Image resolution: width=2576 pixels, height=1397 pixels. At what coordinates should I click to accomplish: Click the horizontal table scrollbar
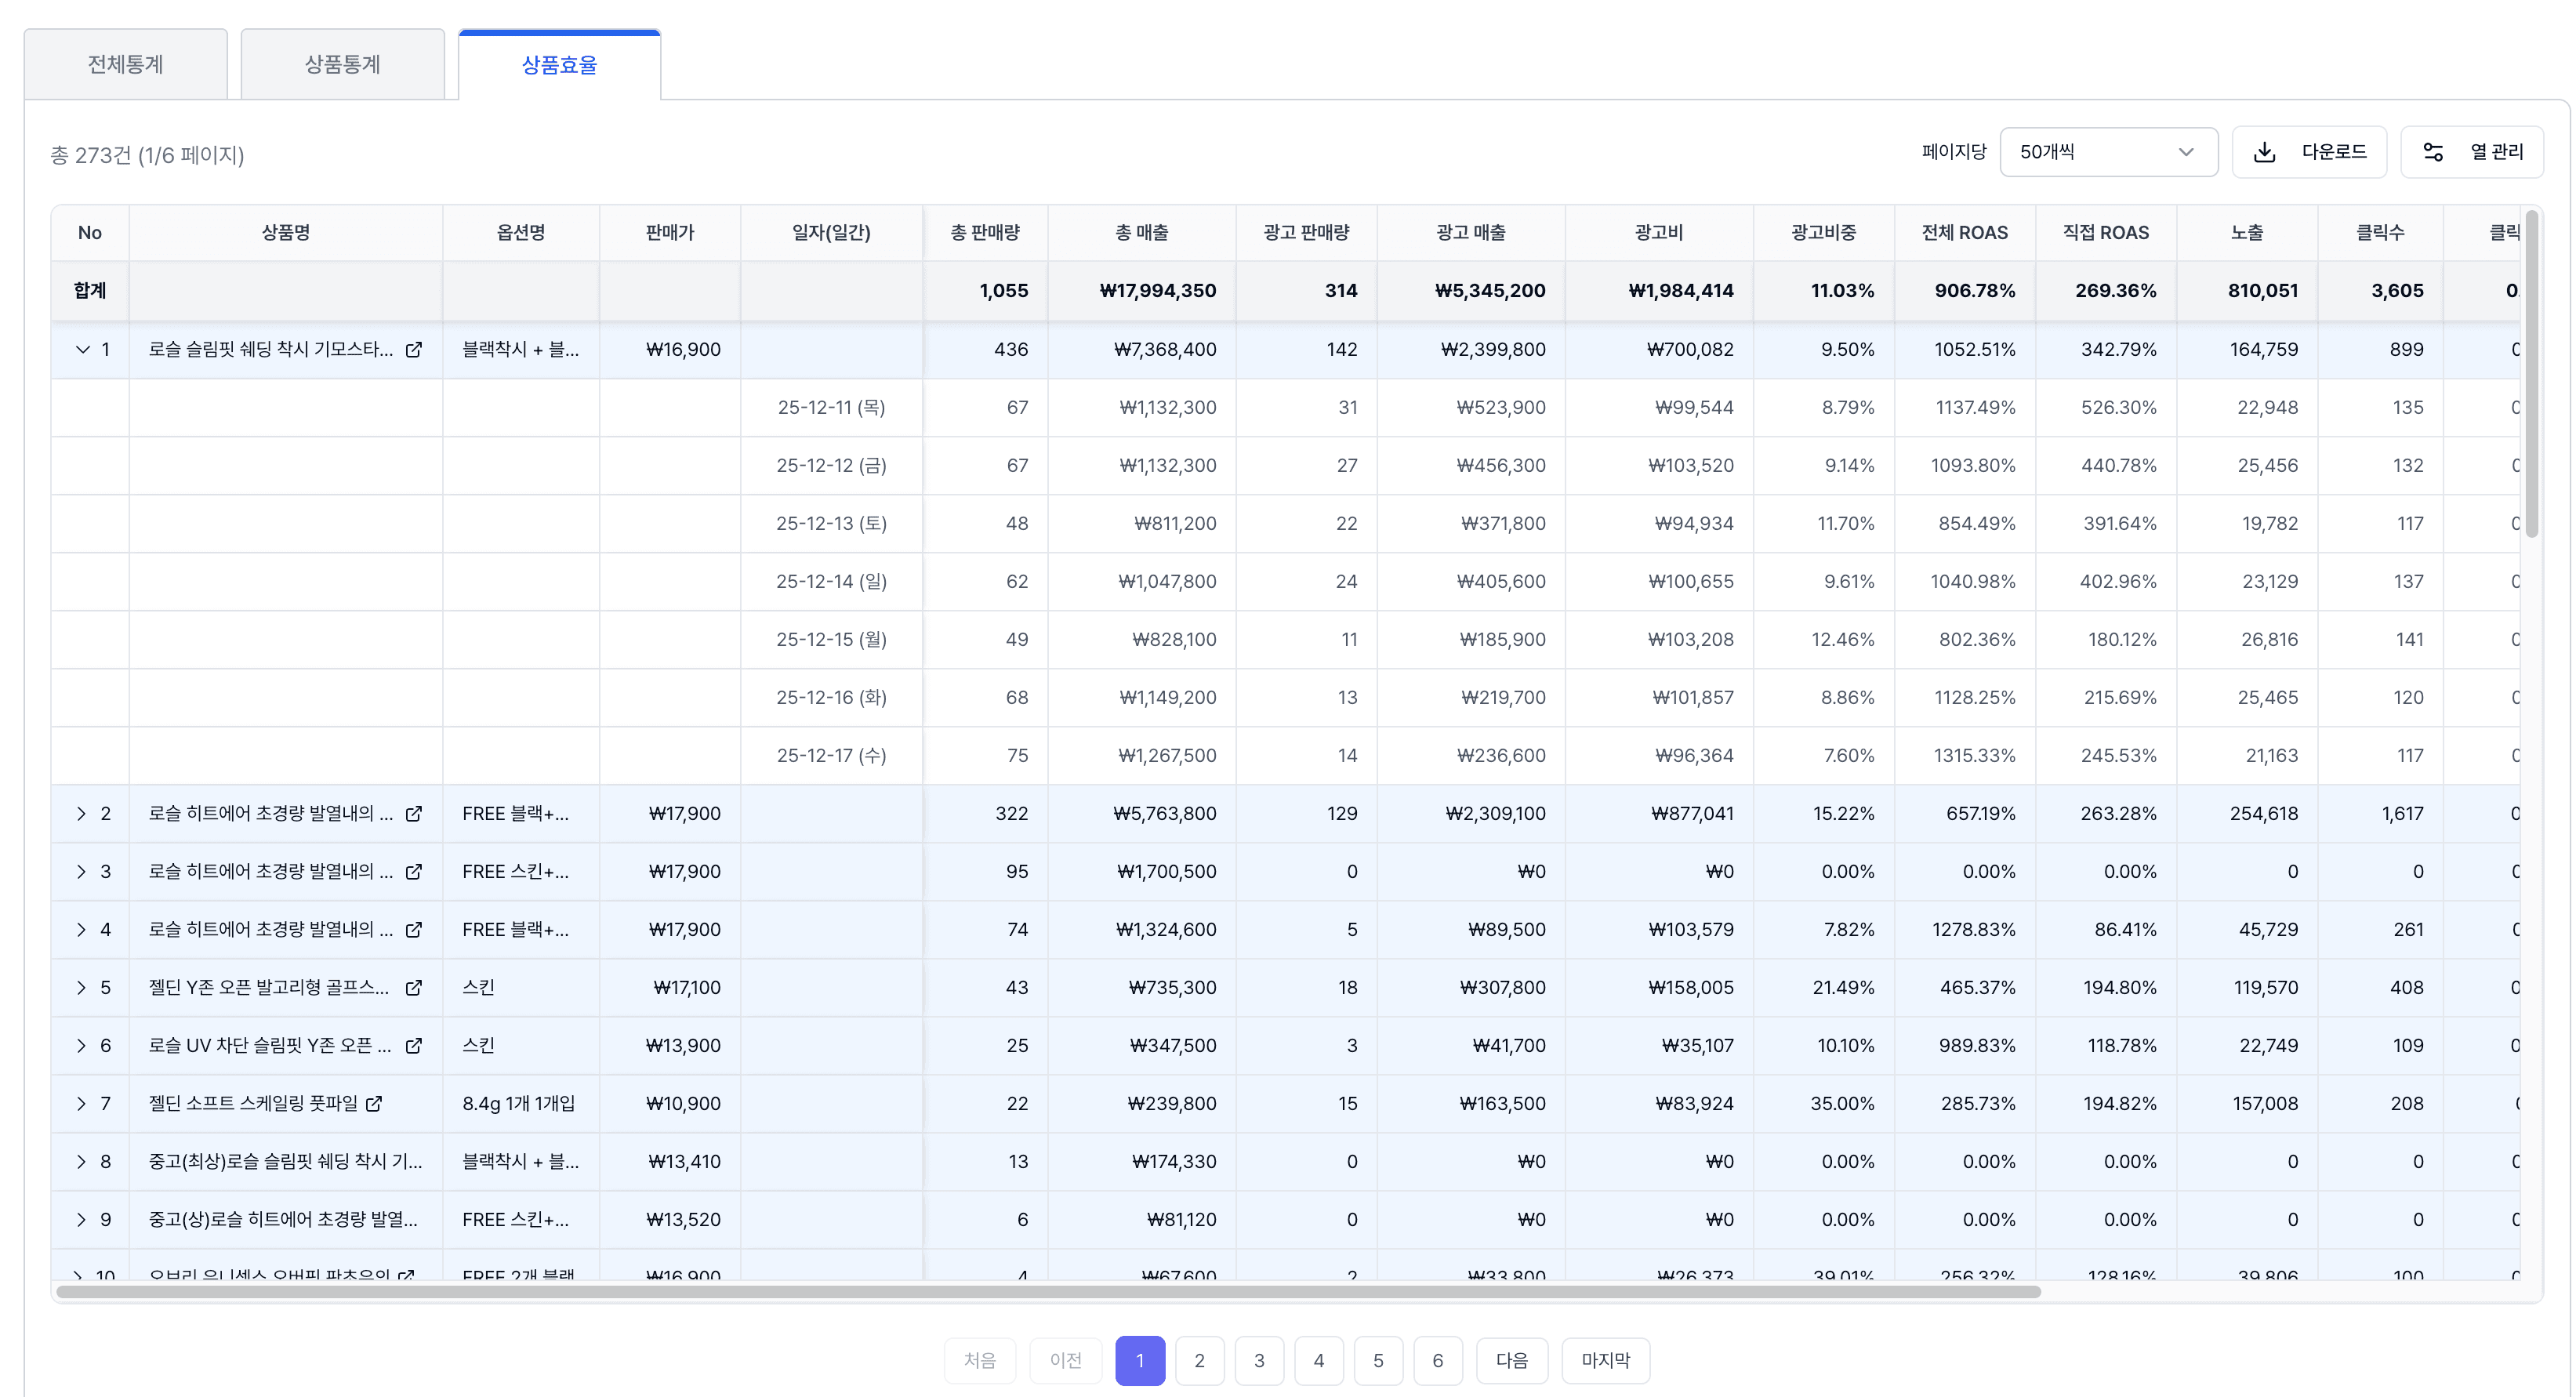coord(1048,1292)
